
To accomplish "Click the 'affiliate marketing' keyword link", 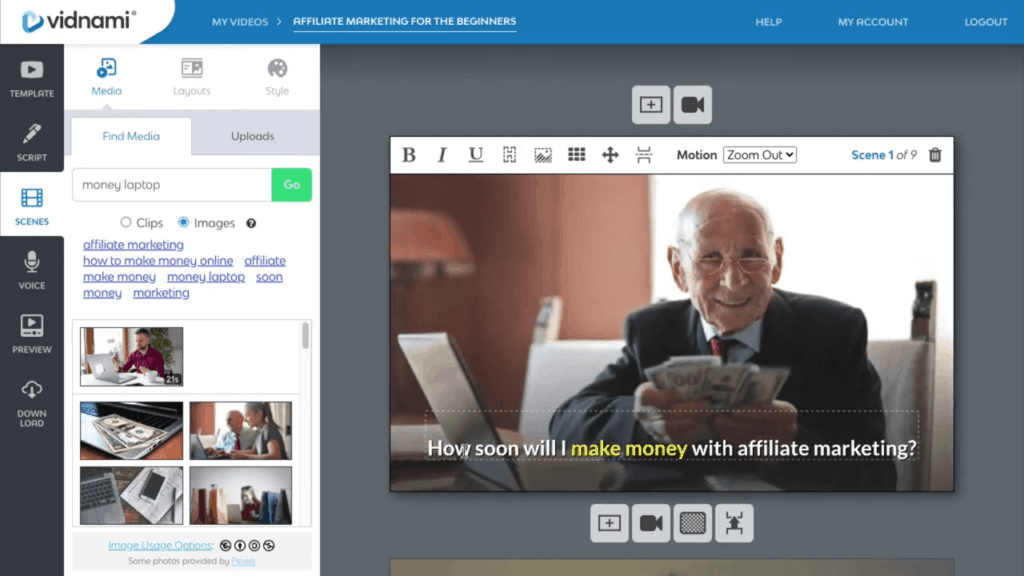I will tap(133, 244).
